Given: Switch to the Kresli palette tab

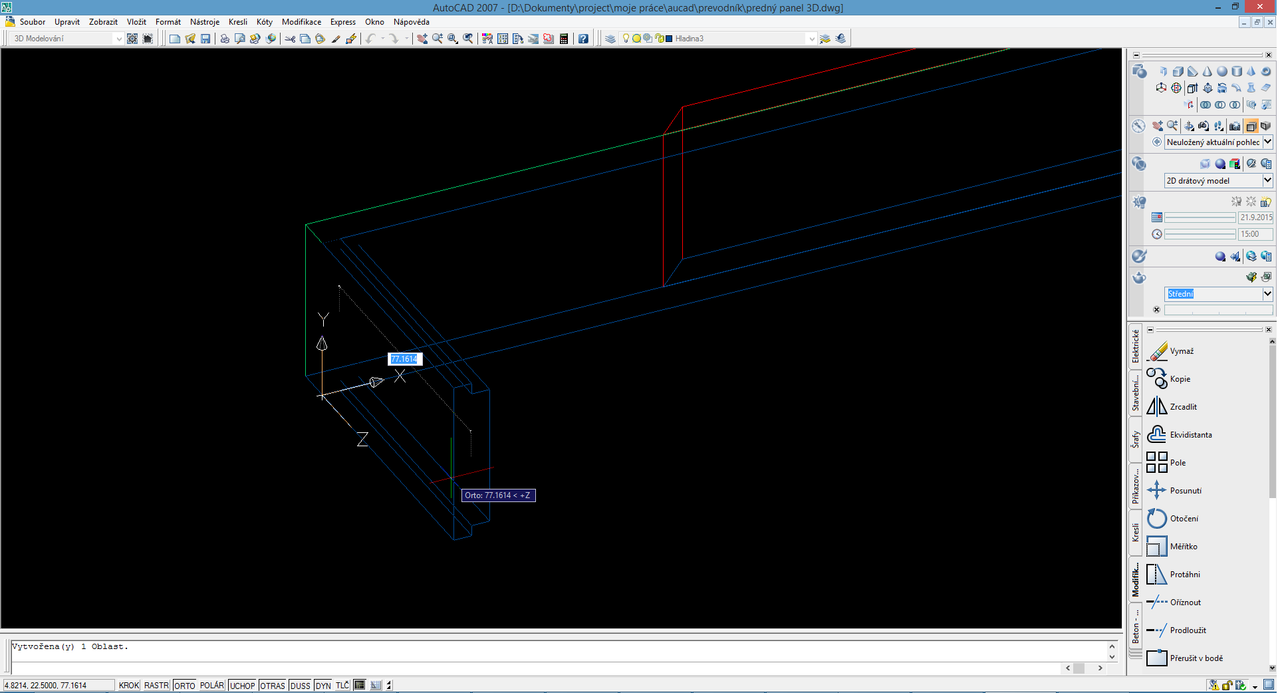Looking at the screenshot, I should [1136, 532].
